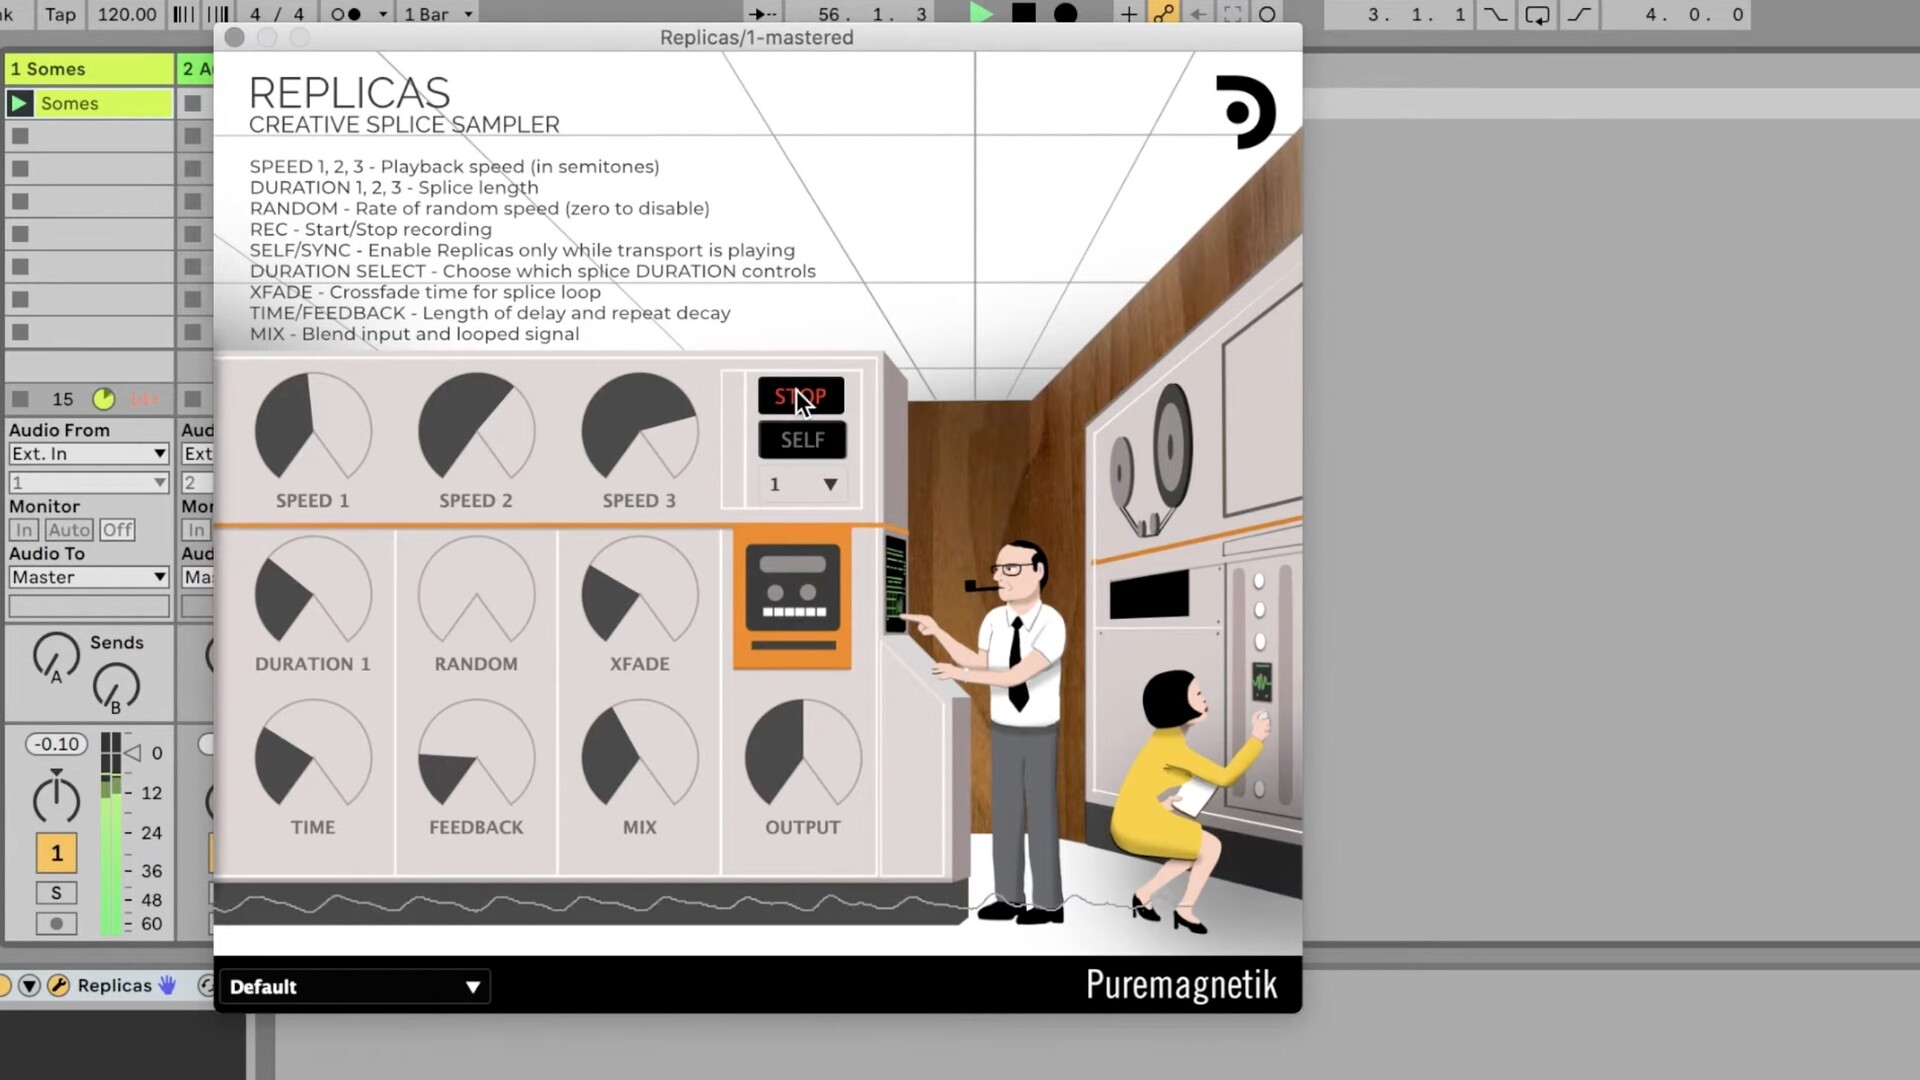
Task: Click the Replicas device wrench icon
Action: (59, 986)
